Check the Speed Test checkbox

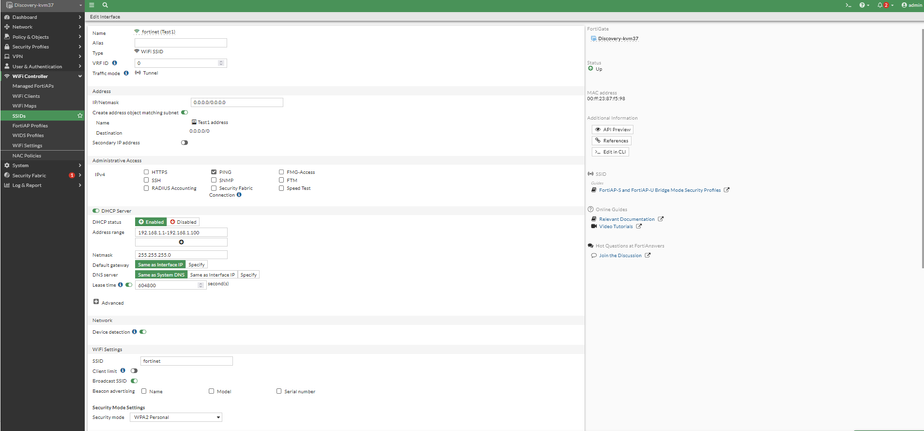pos(282,188)
